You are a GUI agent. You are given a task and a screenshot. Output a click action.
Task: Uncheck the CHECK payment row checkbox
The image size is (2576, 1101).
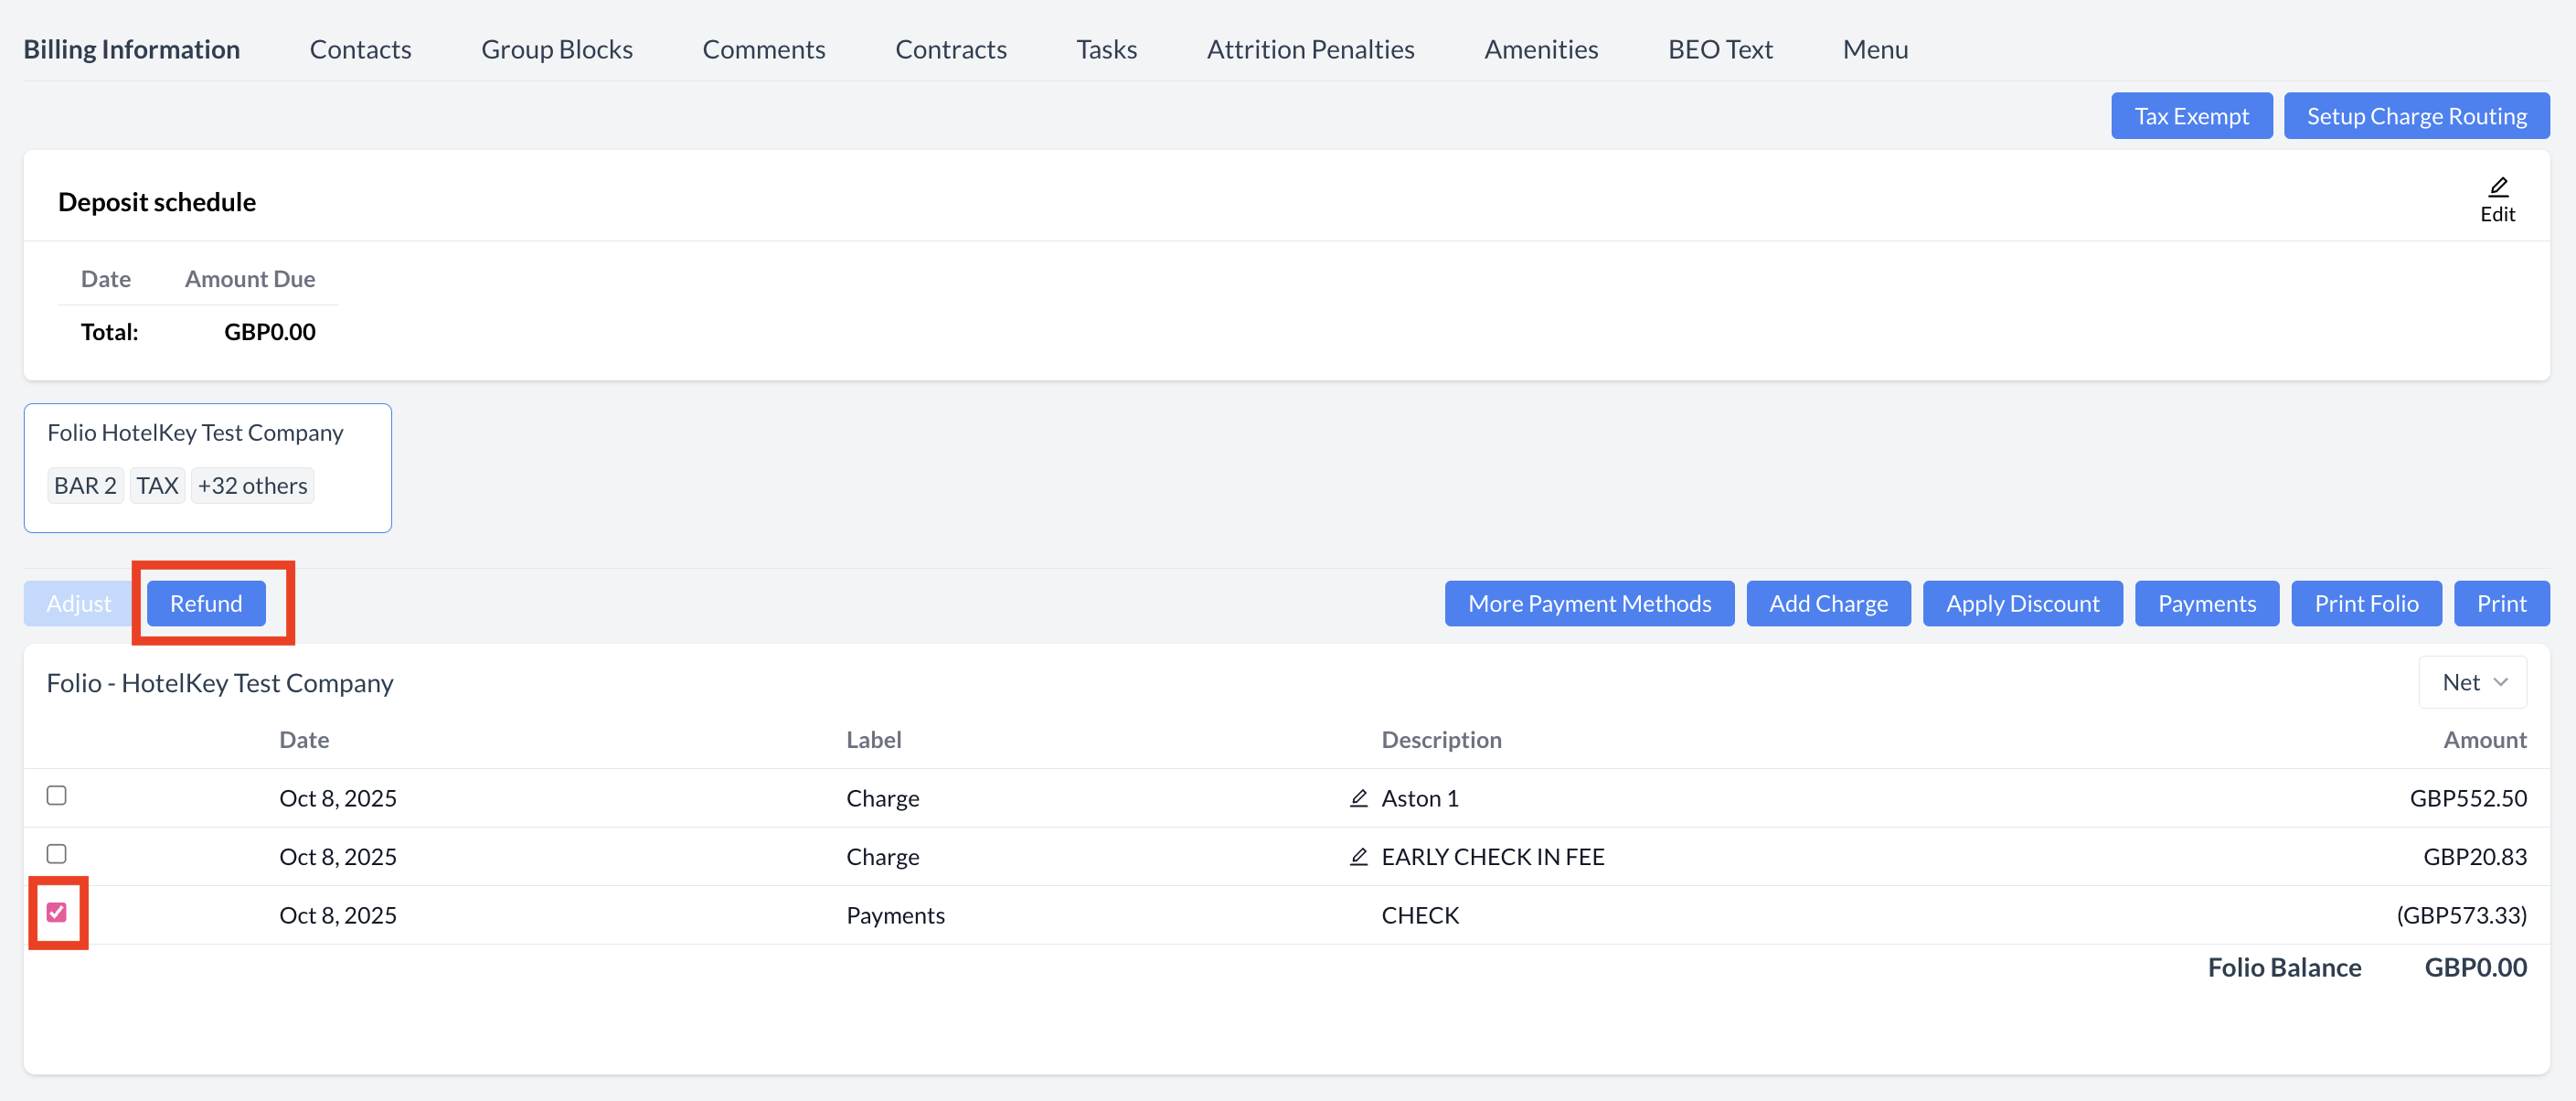point(57,912)
